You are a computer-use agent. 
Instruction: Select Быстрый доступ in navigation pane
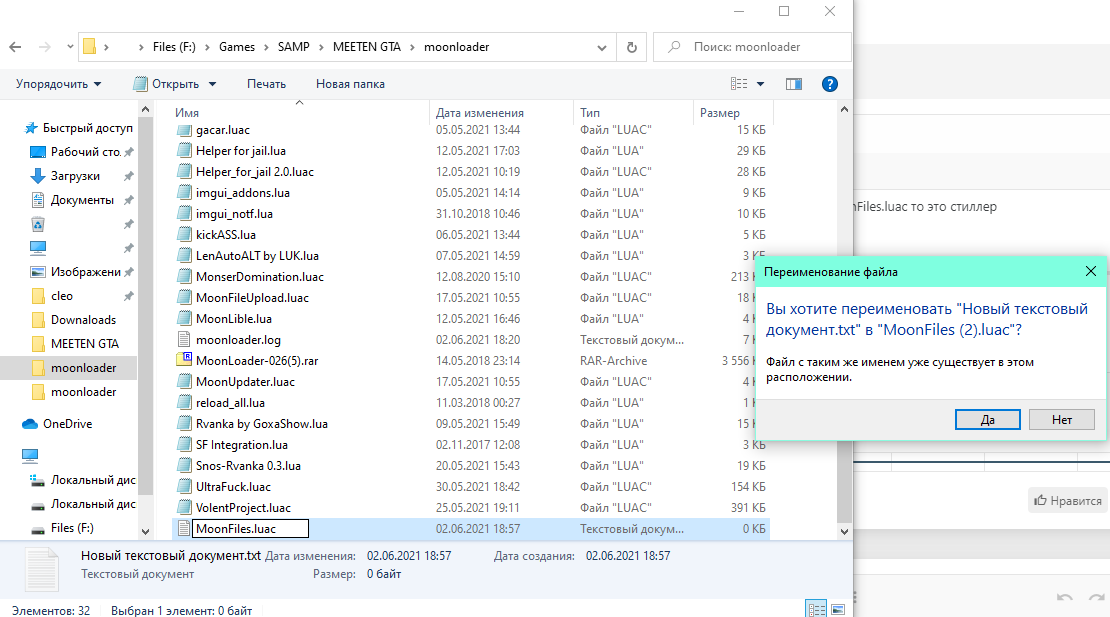pos(79,128)
